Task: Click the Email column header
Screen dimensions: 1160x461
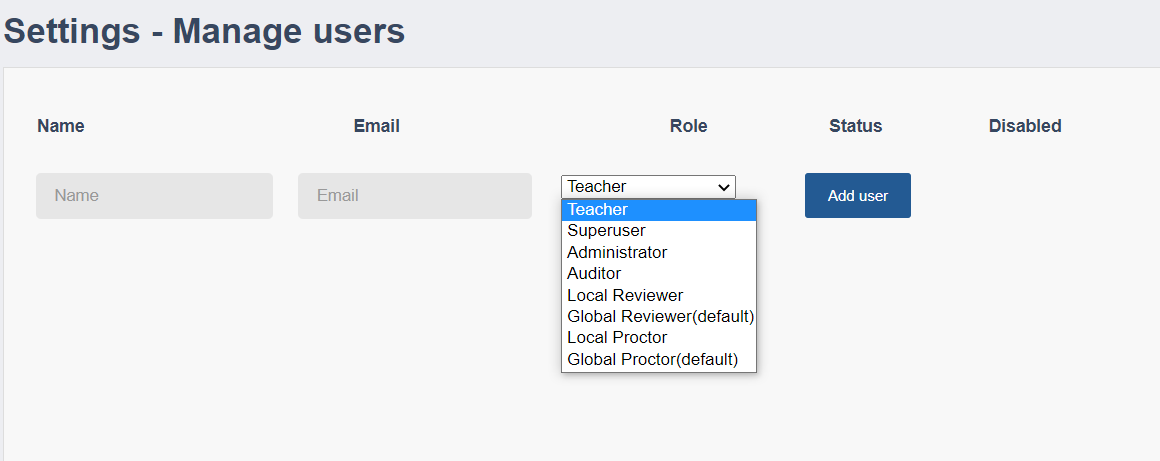Action: 377,126
